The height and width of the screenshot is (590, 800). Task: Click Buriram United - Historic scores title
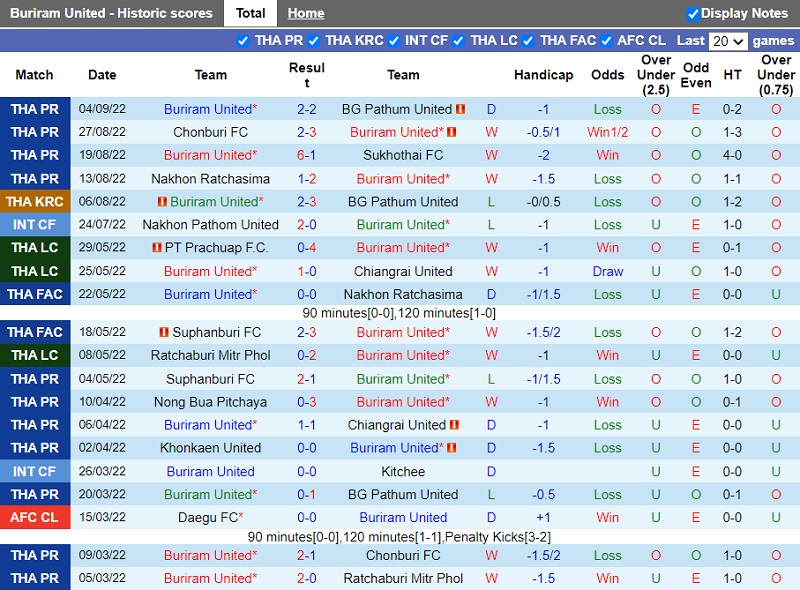(111, 13)
